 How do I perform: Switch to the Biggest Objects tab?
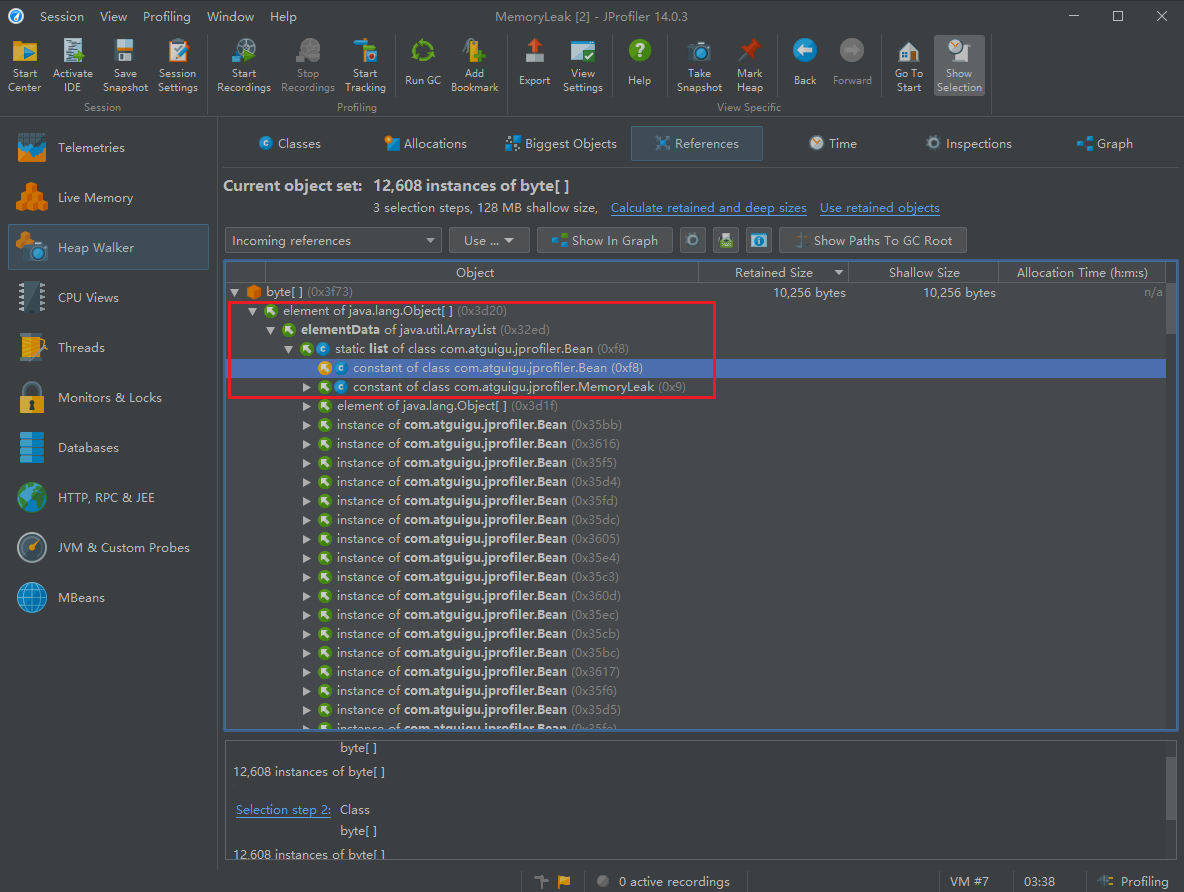click(561, 144)
